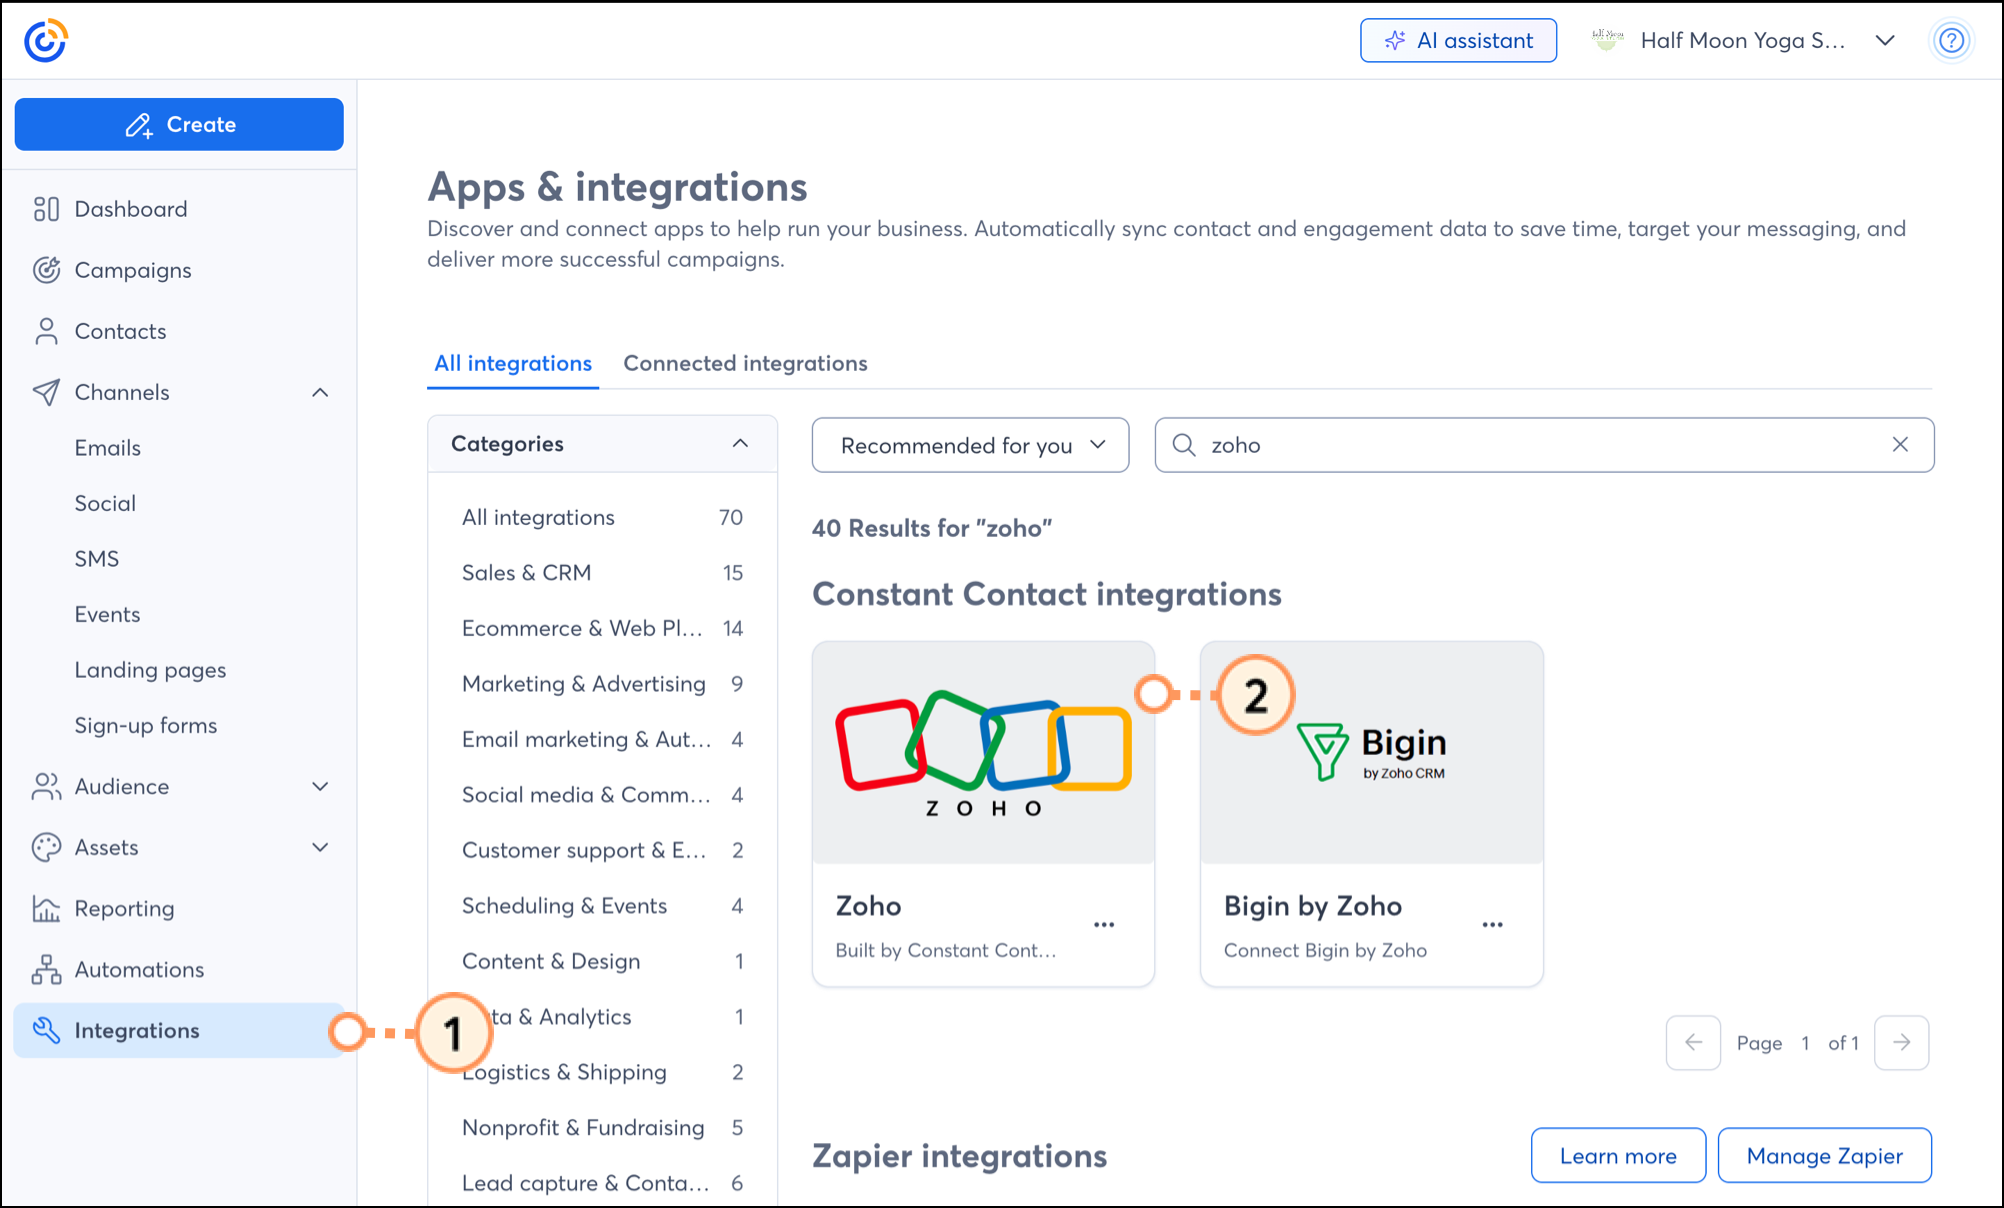This screenshot has width=2004, height=1208.
Task: Switch to Connected integrations tab
Action: click(x=745, y=363)
